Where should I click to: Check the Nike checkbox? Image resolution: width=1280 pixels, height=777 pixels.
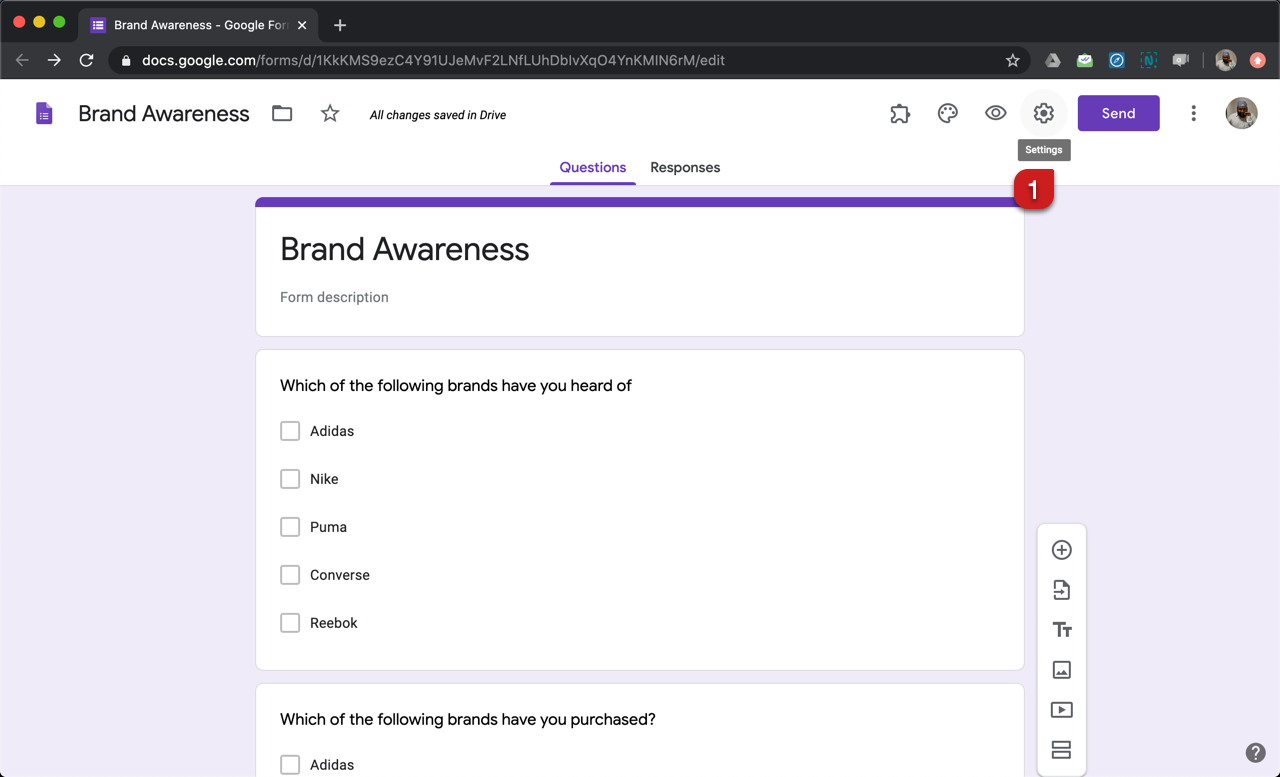[x=290, y=478]
